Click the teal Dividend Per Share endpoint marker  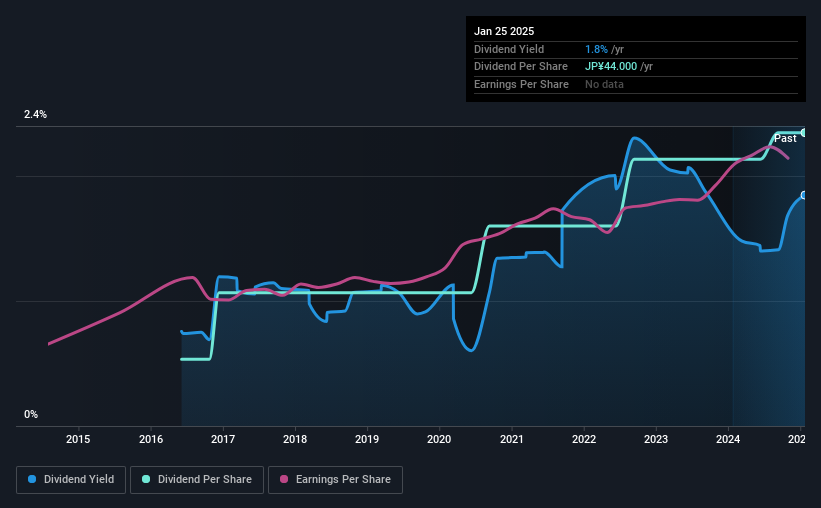tap(804, 133)
